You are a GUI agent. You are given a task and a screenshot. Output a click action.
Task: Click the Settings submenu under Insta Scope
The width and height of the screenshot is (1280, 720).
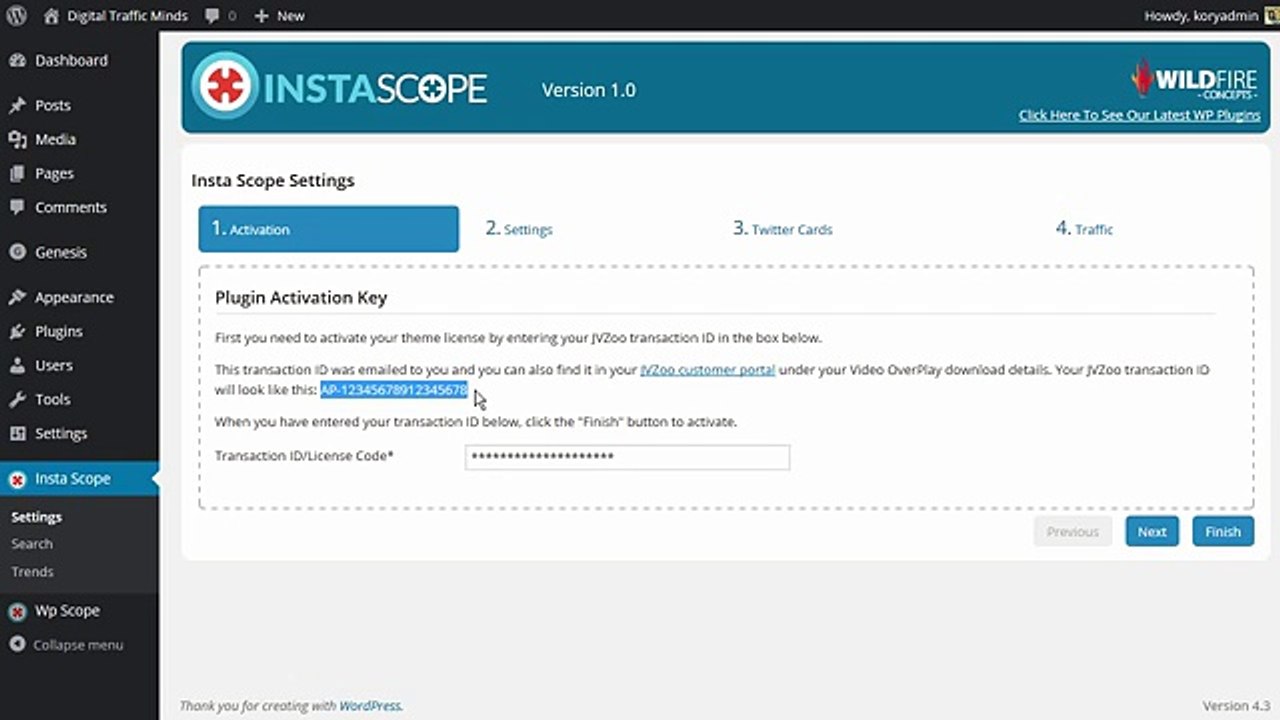point(36,517)
